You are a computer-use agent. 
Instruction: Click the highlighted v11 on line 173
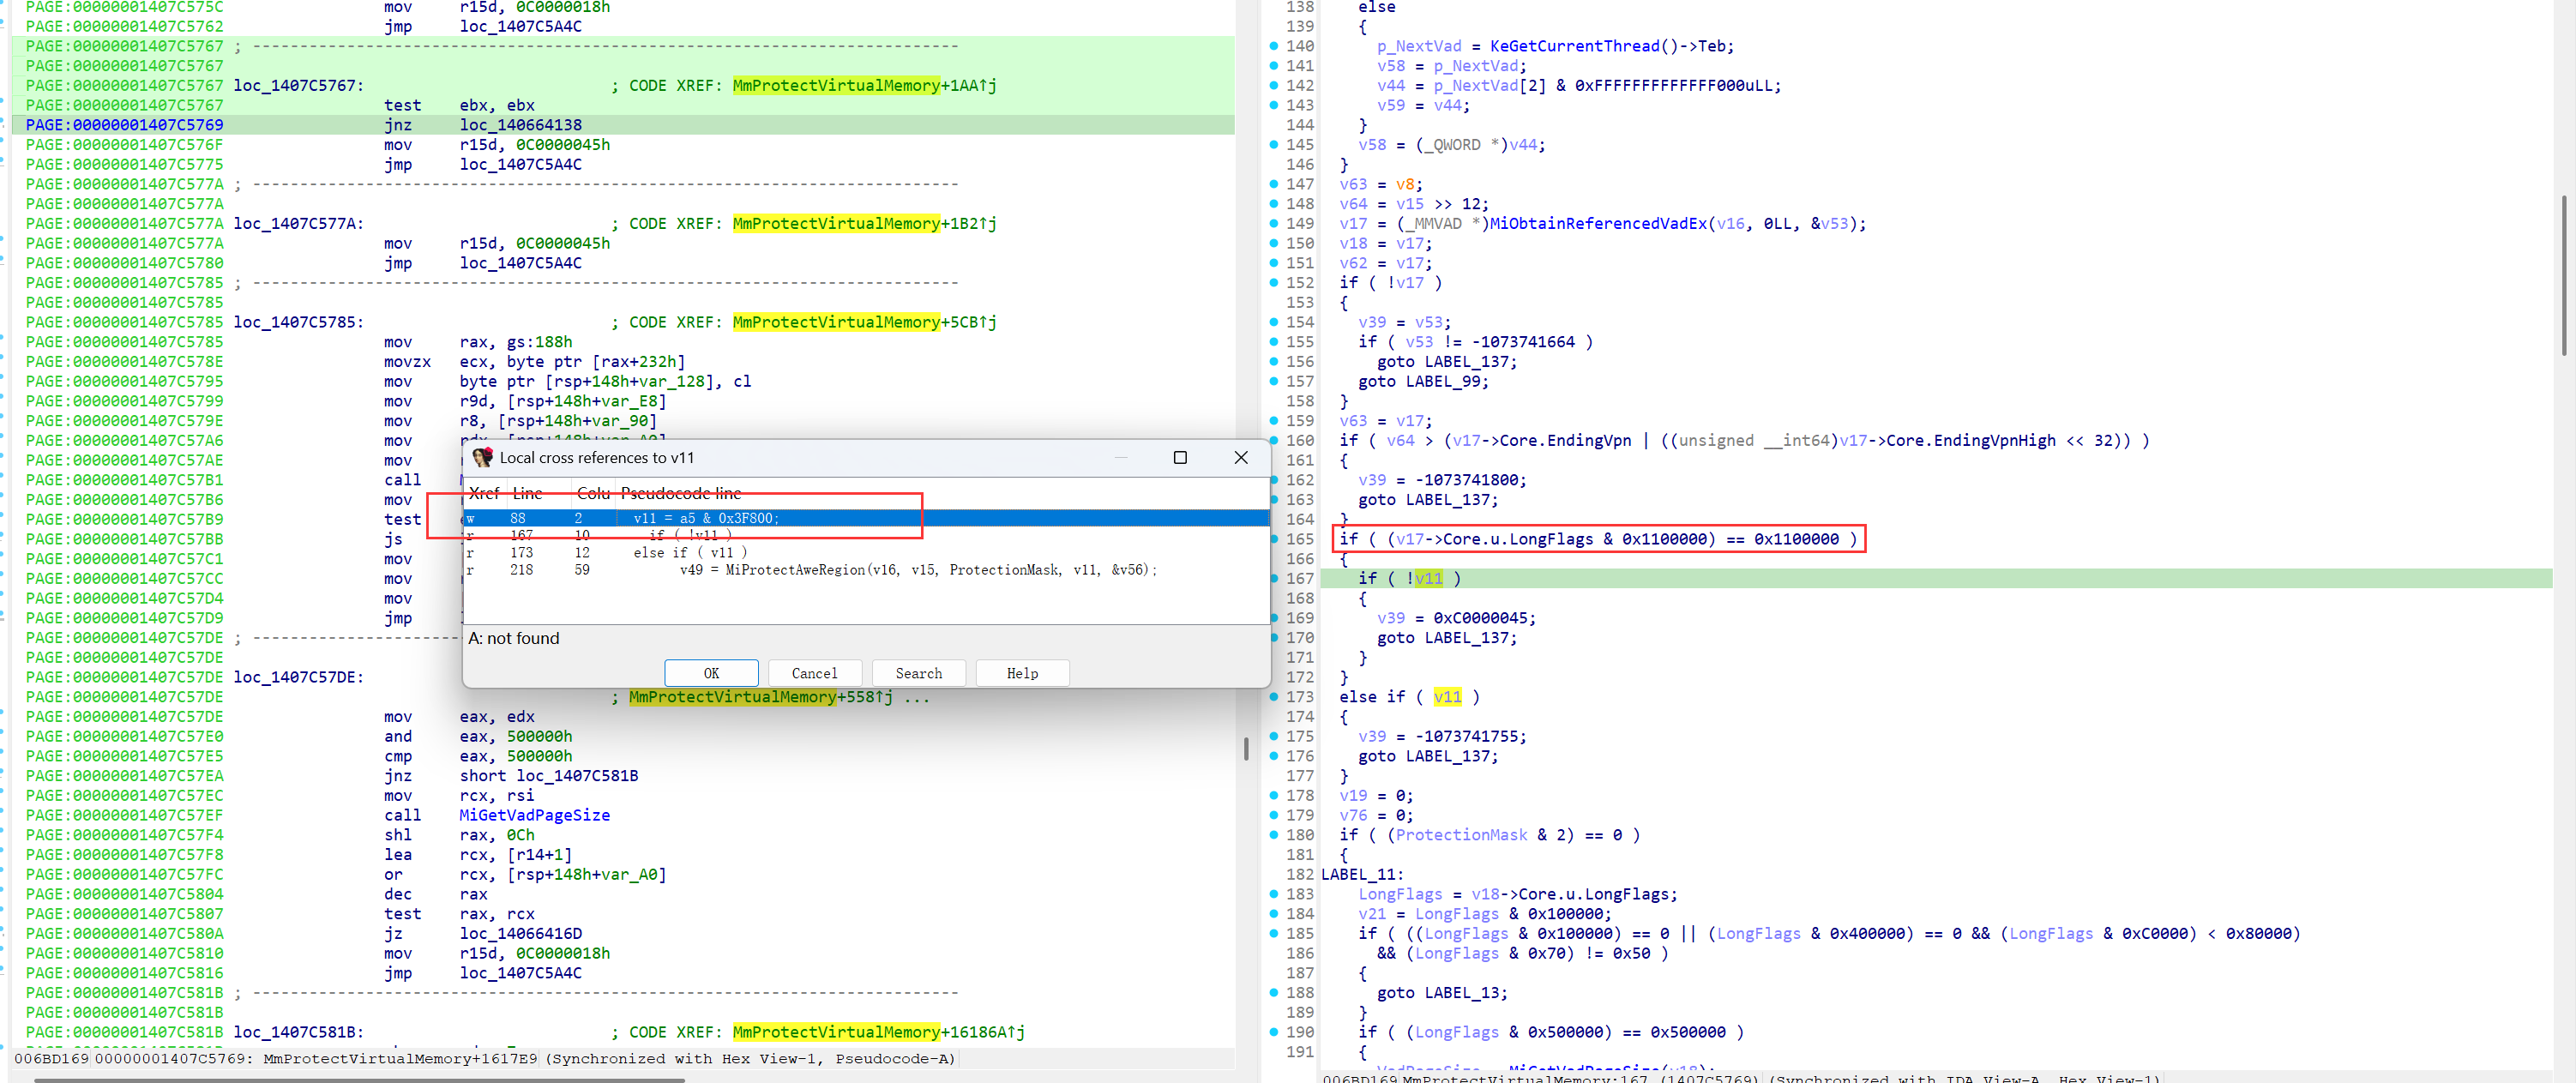(x=1447, y=697)
